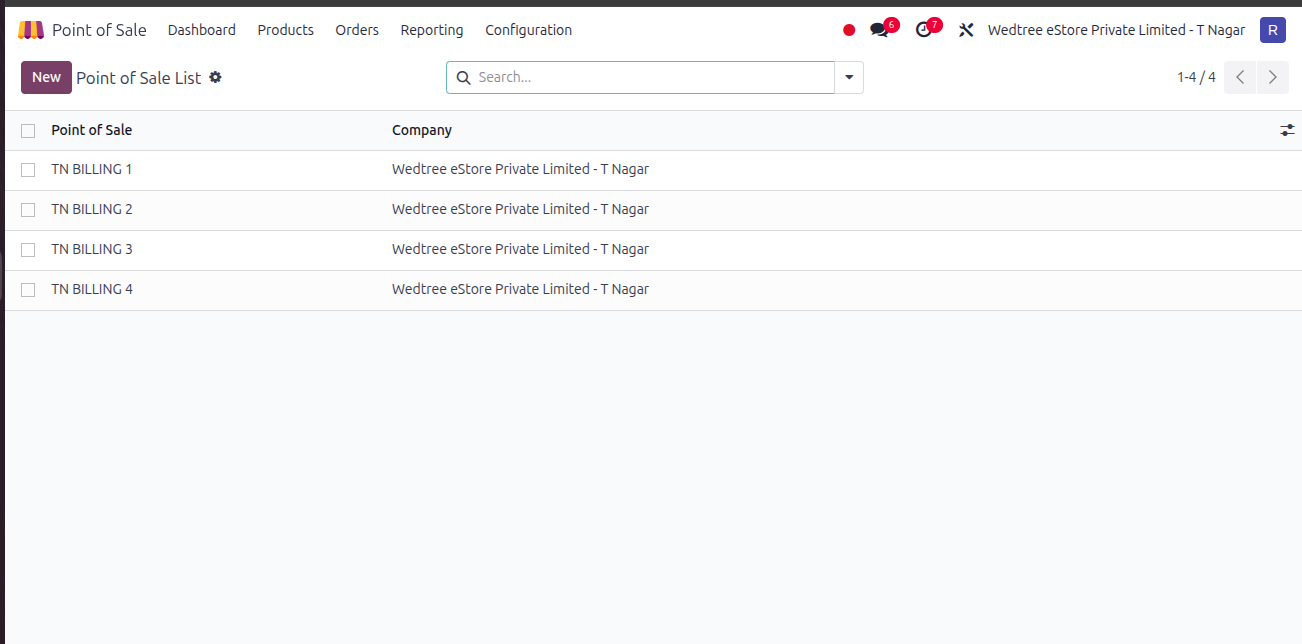Viewport: 1302px width, 644px height.
Task: Open the user avatar R menu
Action: pyautogui.click(x=1272, y=30)
